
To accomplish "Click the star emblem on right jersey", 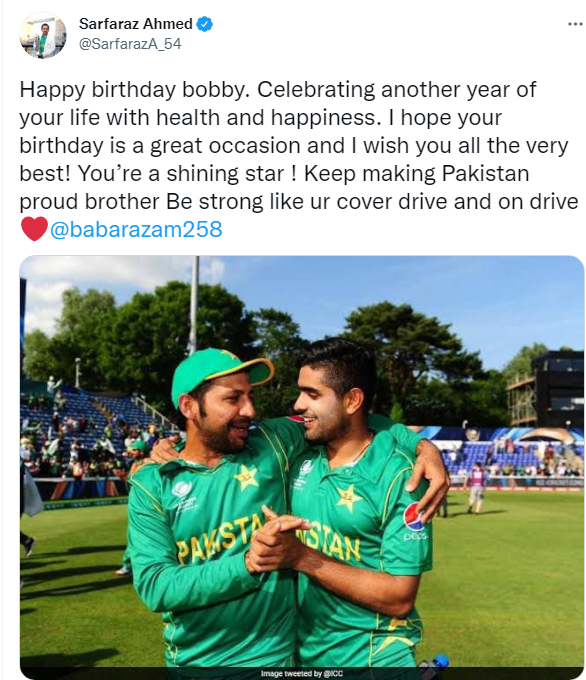I will click(349, 498).
